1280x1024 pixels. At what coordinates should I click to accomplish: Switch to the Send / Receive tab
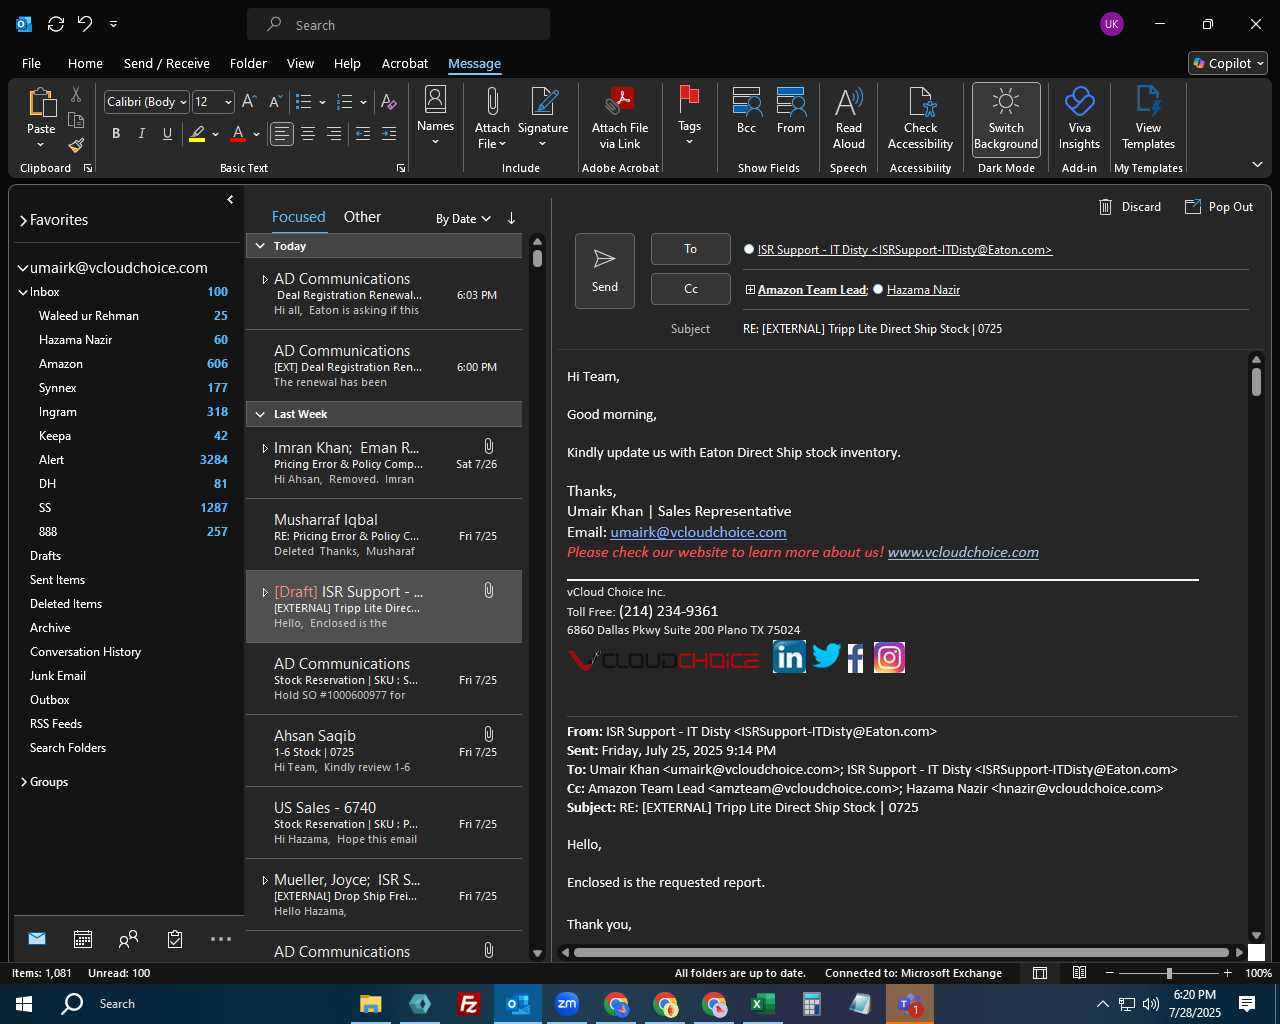pyautogui.click(x=167, y=63)
